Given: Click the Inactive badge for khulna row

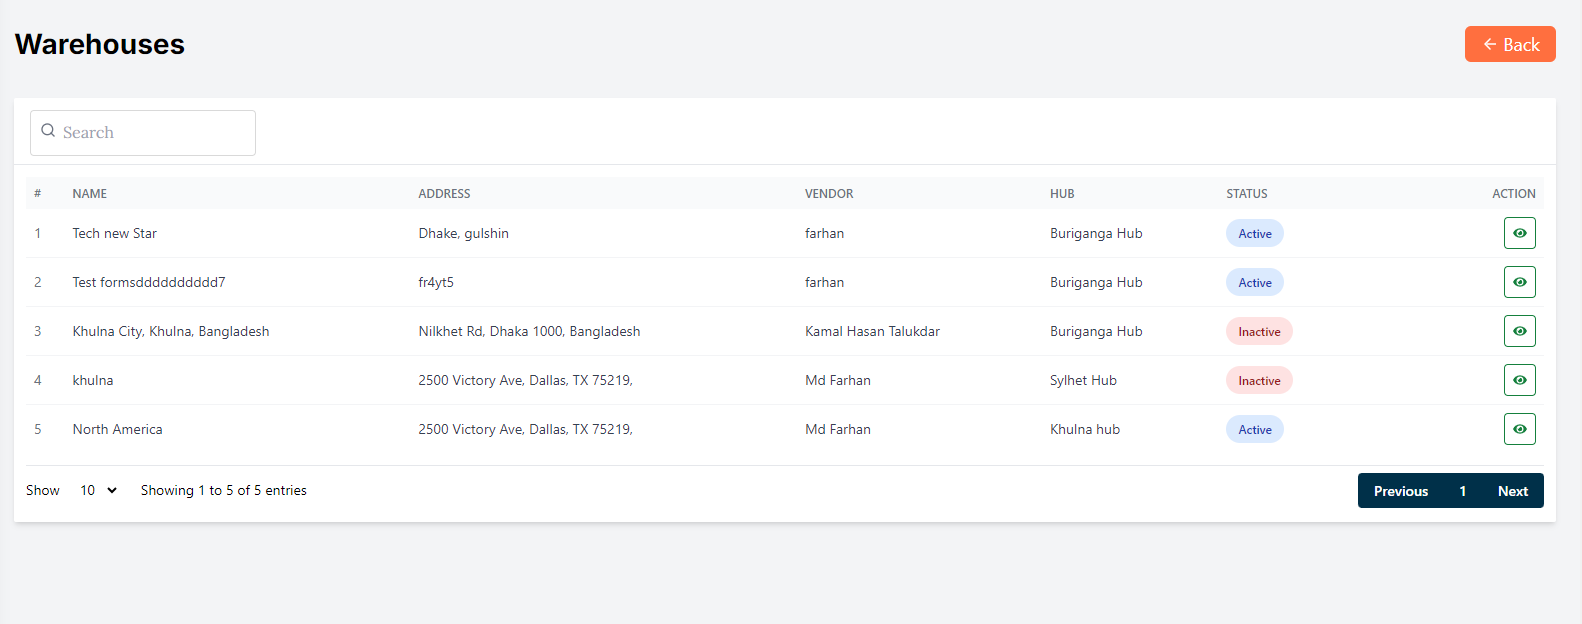Looking at the screenshot, I should 1258,381.
